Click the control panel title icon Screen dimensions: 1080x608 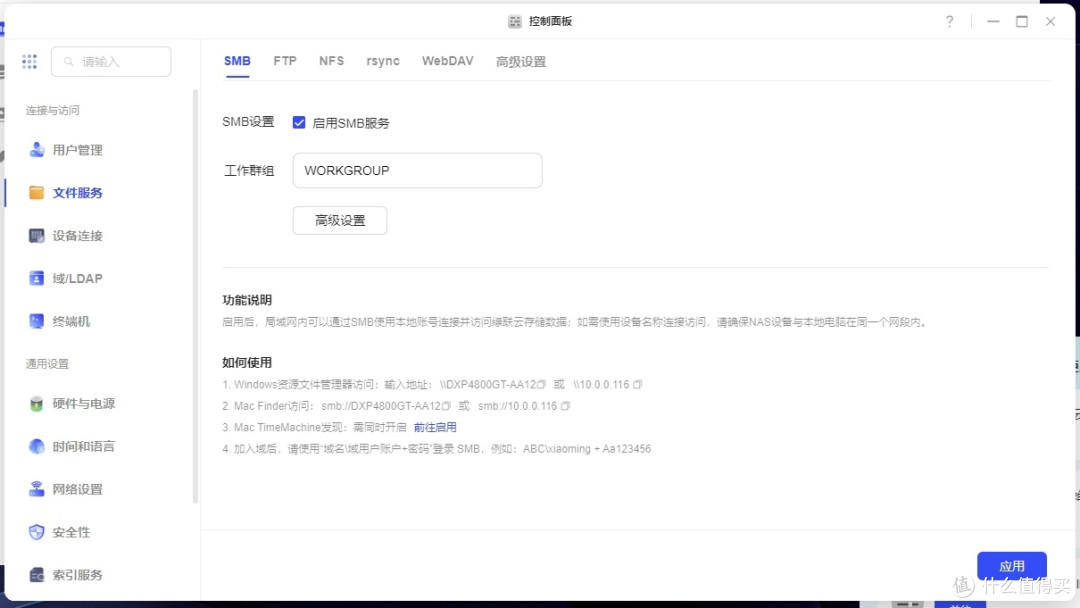point(515,21)
